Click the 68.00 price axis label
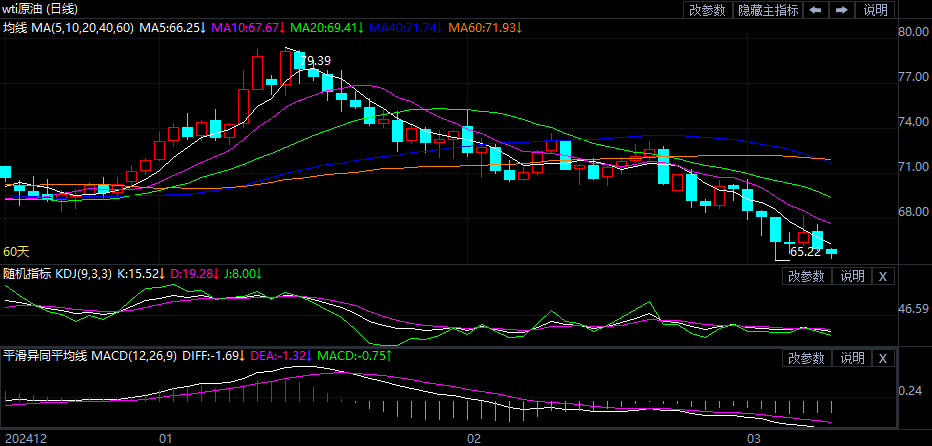The width and height of the screenshot is (932, 446). click(914, 212)
